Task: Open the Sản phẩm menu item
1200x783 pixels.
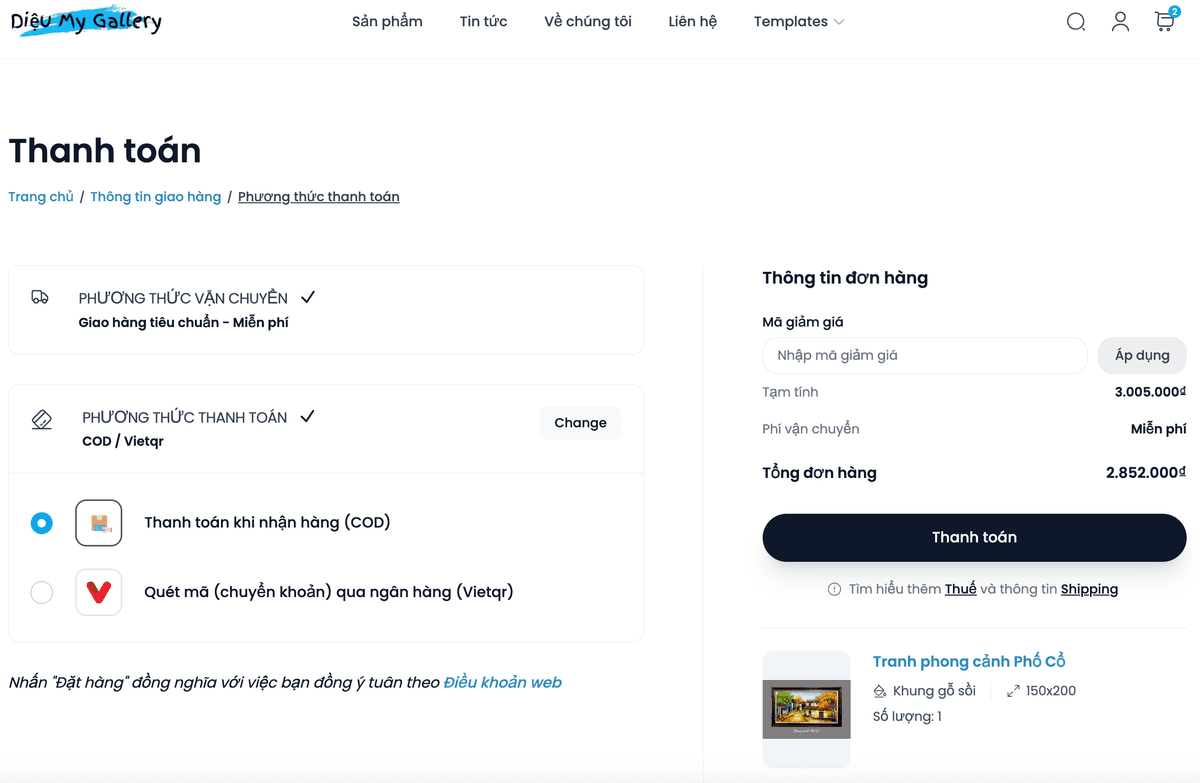Action: coord(387,22)
